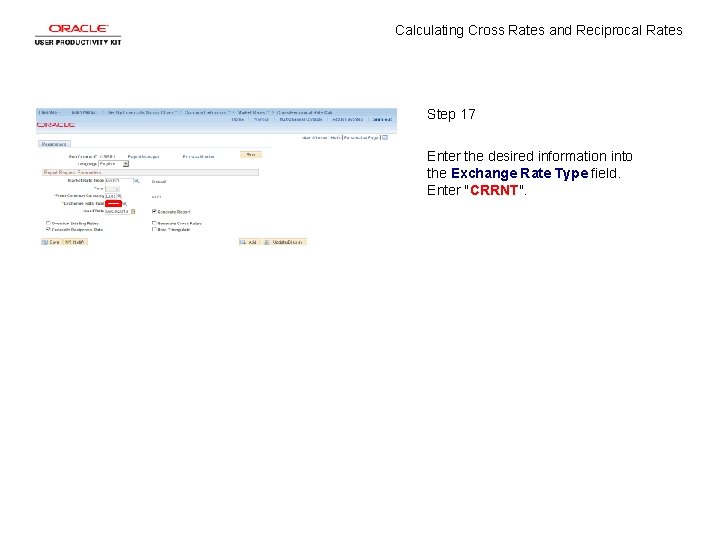Open the Worklist link
Screen dimensions: 720x540
(261, 119)
